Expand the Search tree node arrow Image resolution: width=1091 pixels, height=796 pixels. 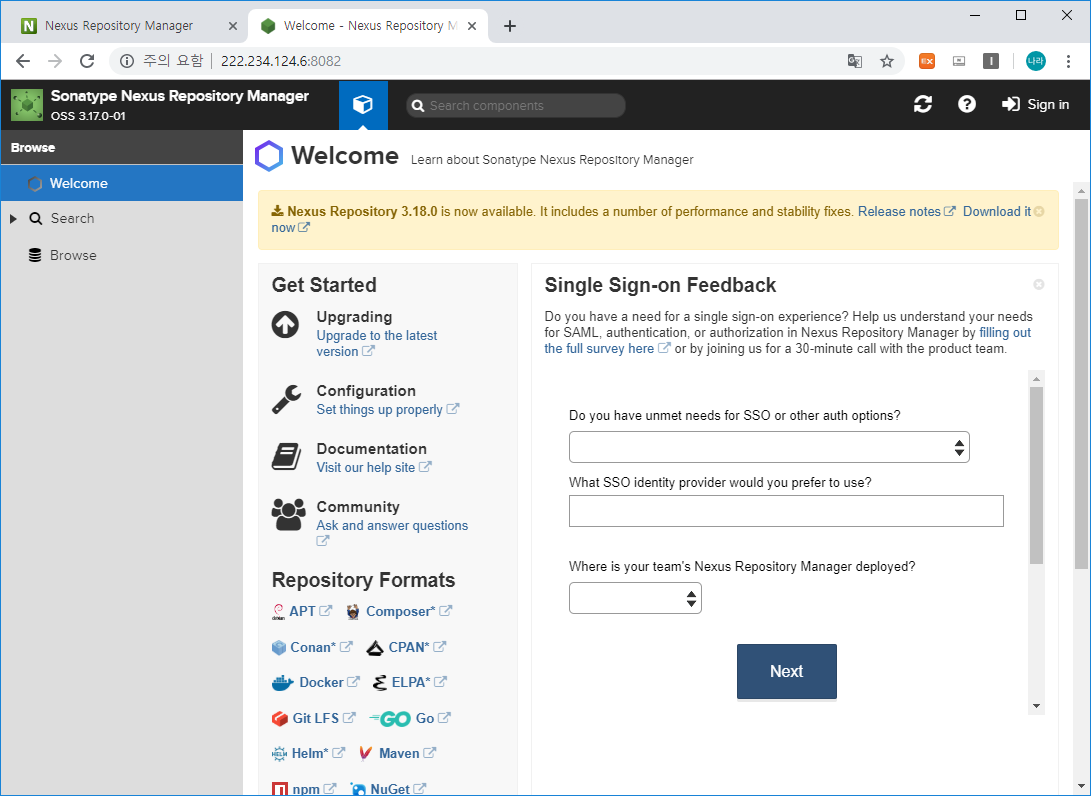(13, 218)
